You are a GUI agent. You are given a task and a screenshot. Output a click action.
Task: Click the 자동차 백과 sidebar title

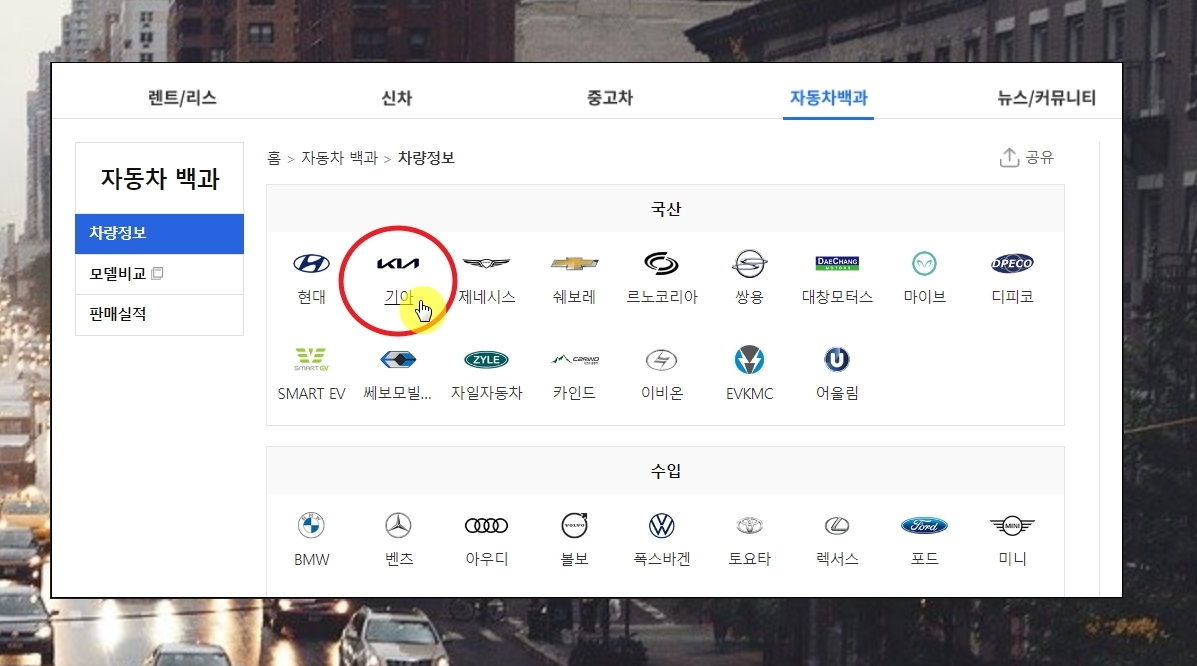pos(160,179)
